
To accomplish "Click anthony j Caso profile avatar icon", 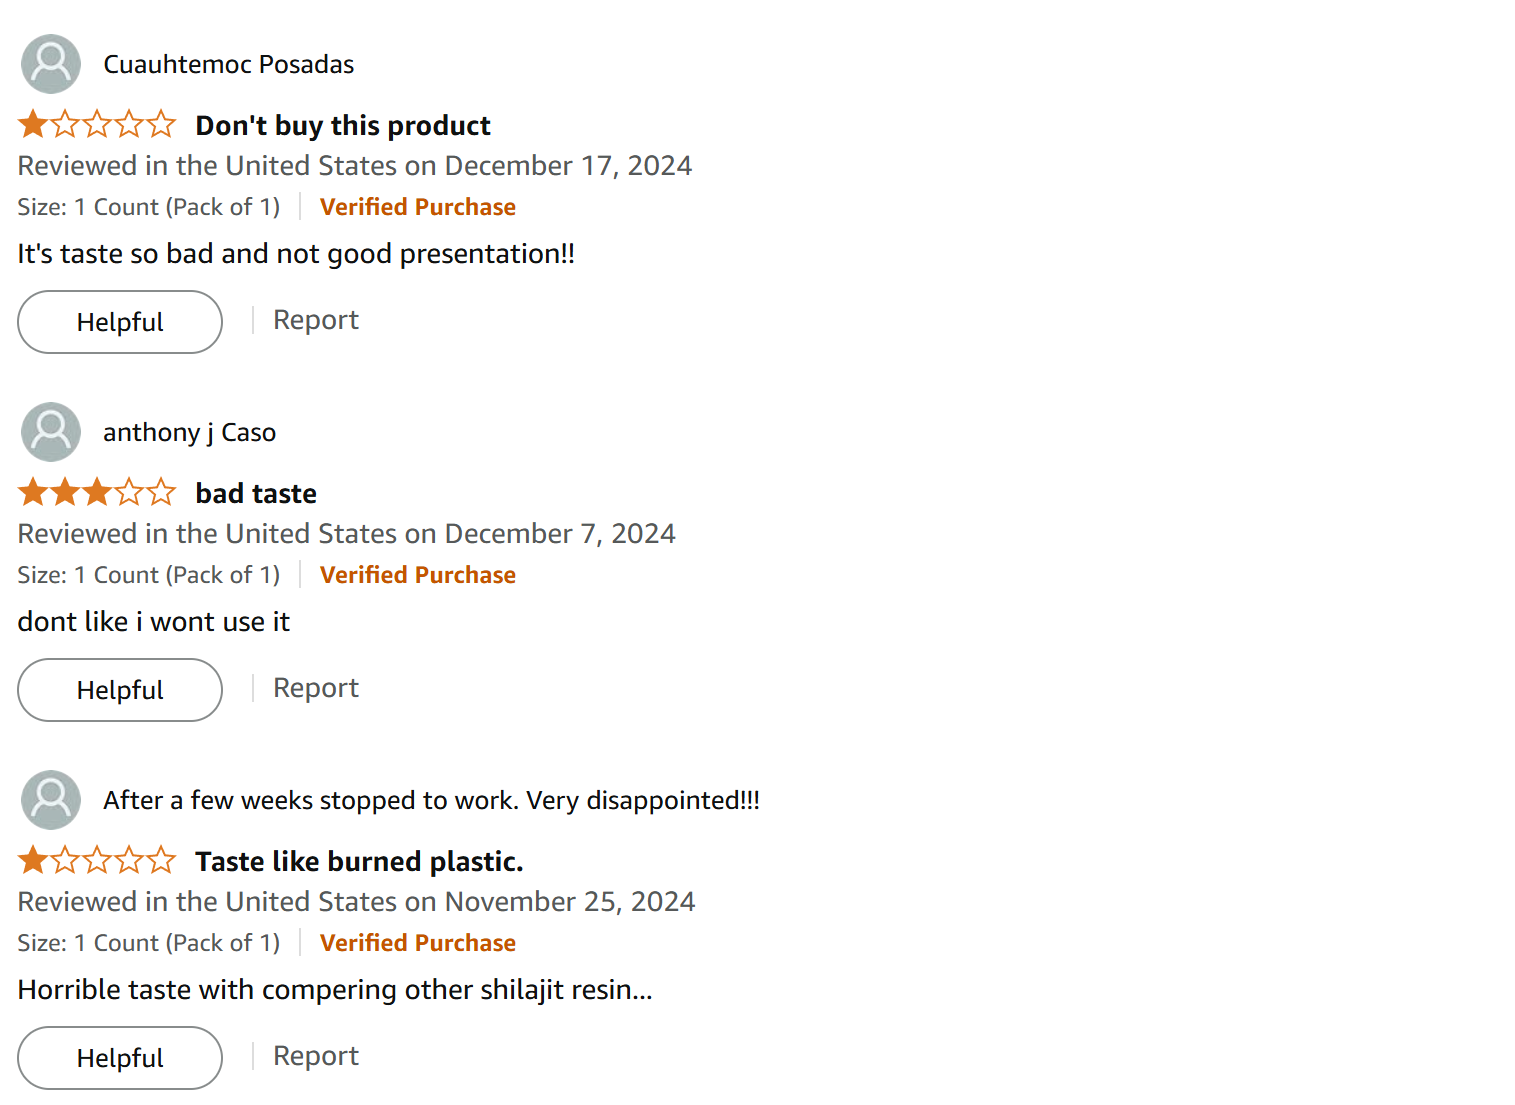I will click(51, 432).
